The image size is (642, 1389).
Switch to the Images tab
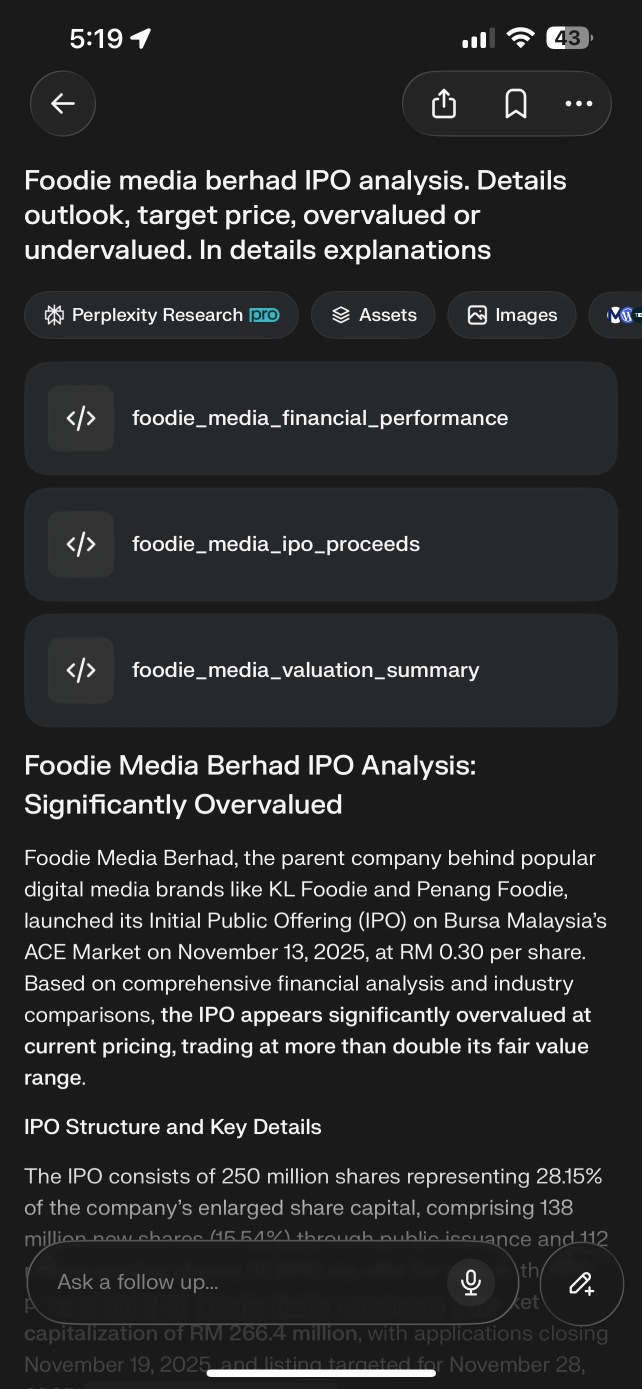512,315
